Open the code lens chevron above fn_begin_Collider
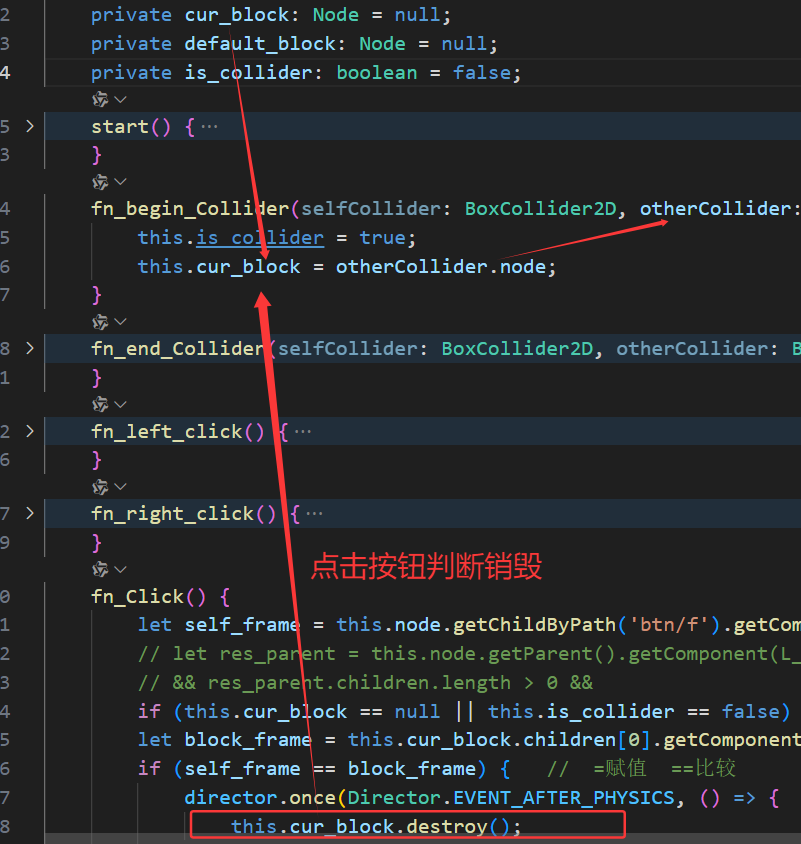 [x=121, y=182]
